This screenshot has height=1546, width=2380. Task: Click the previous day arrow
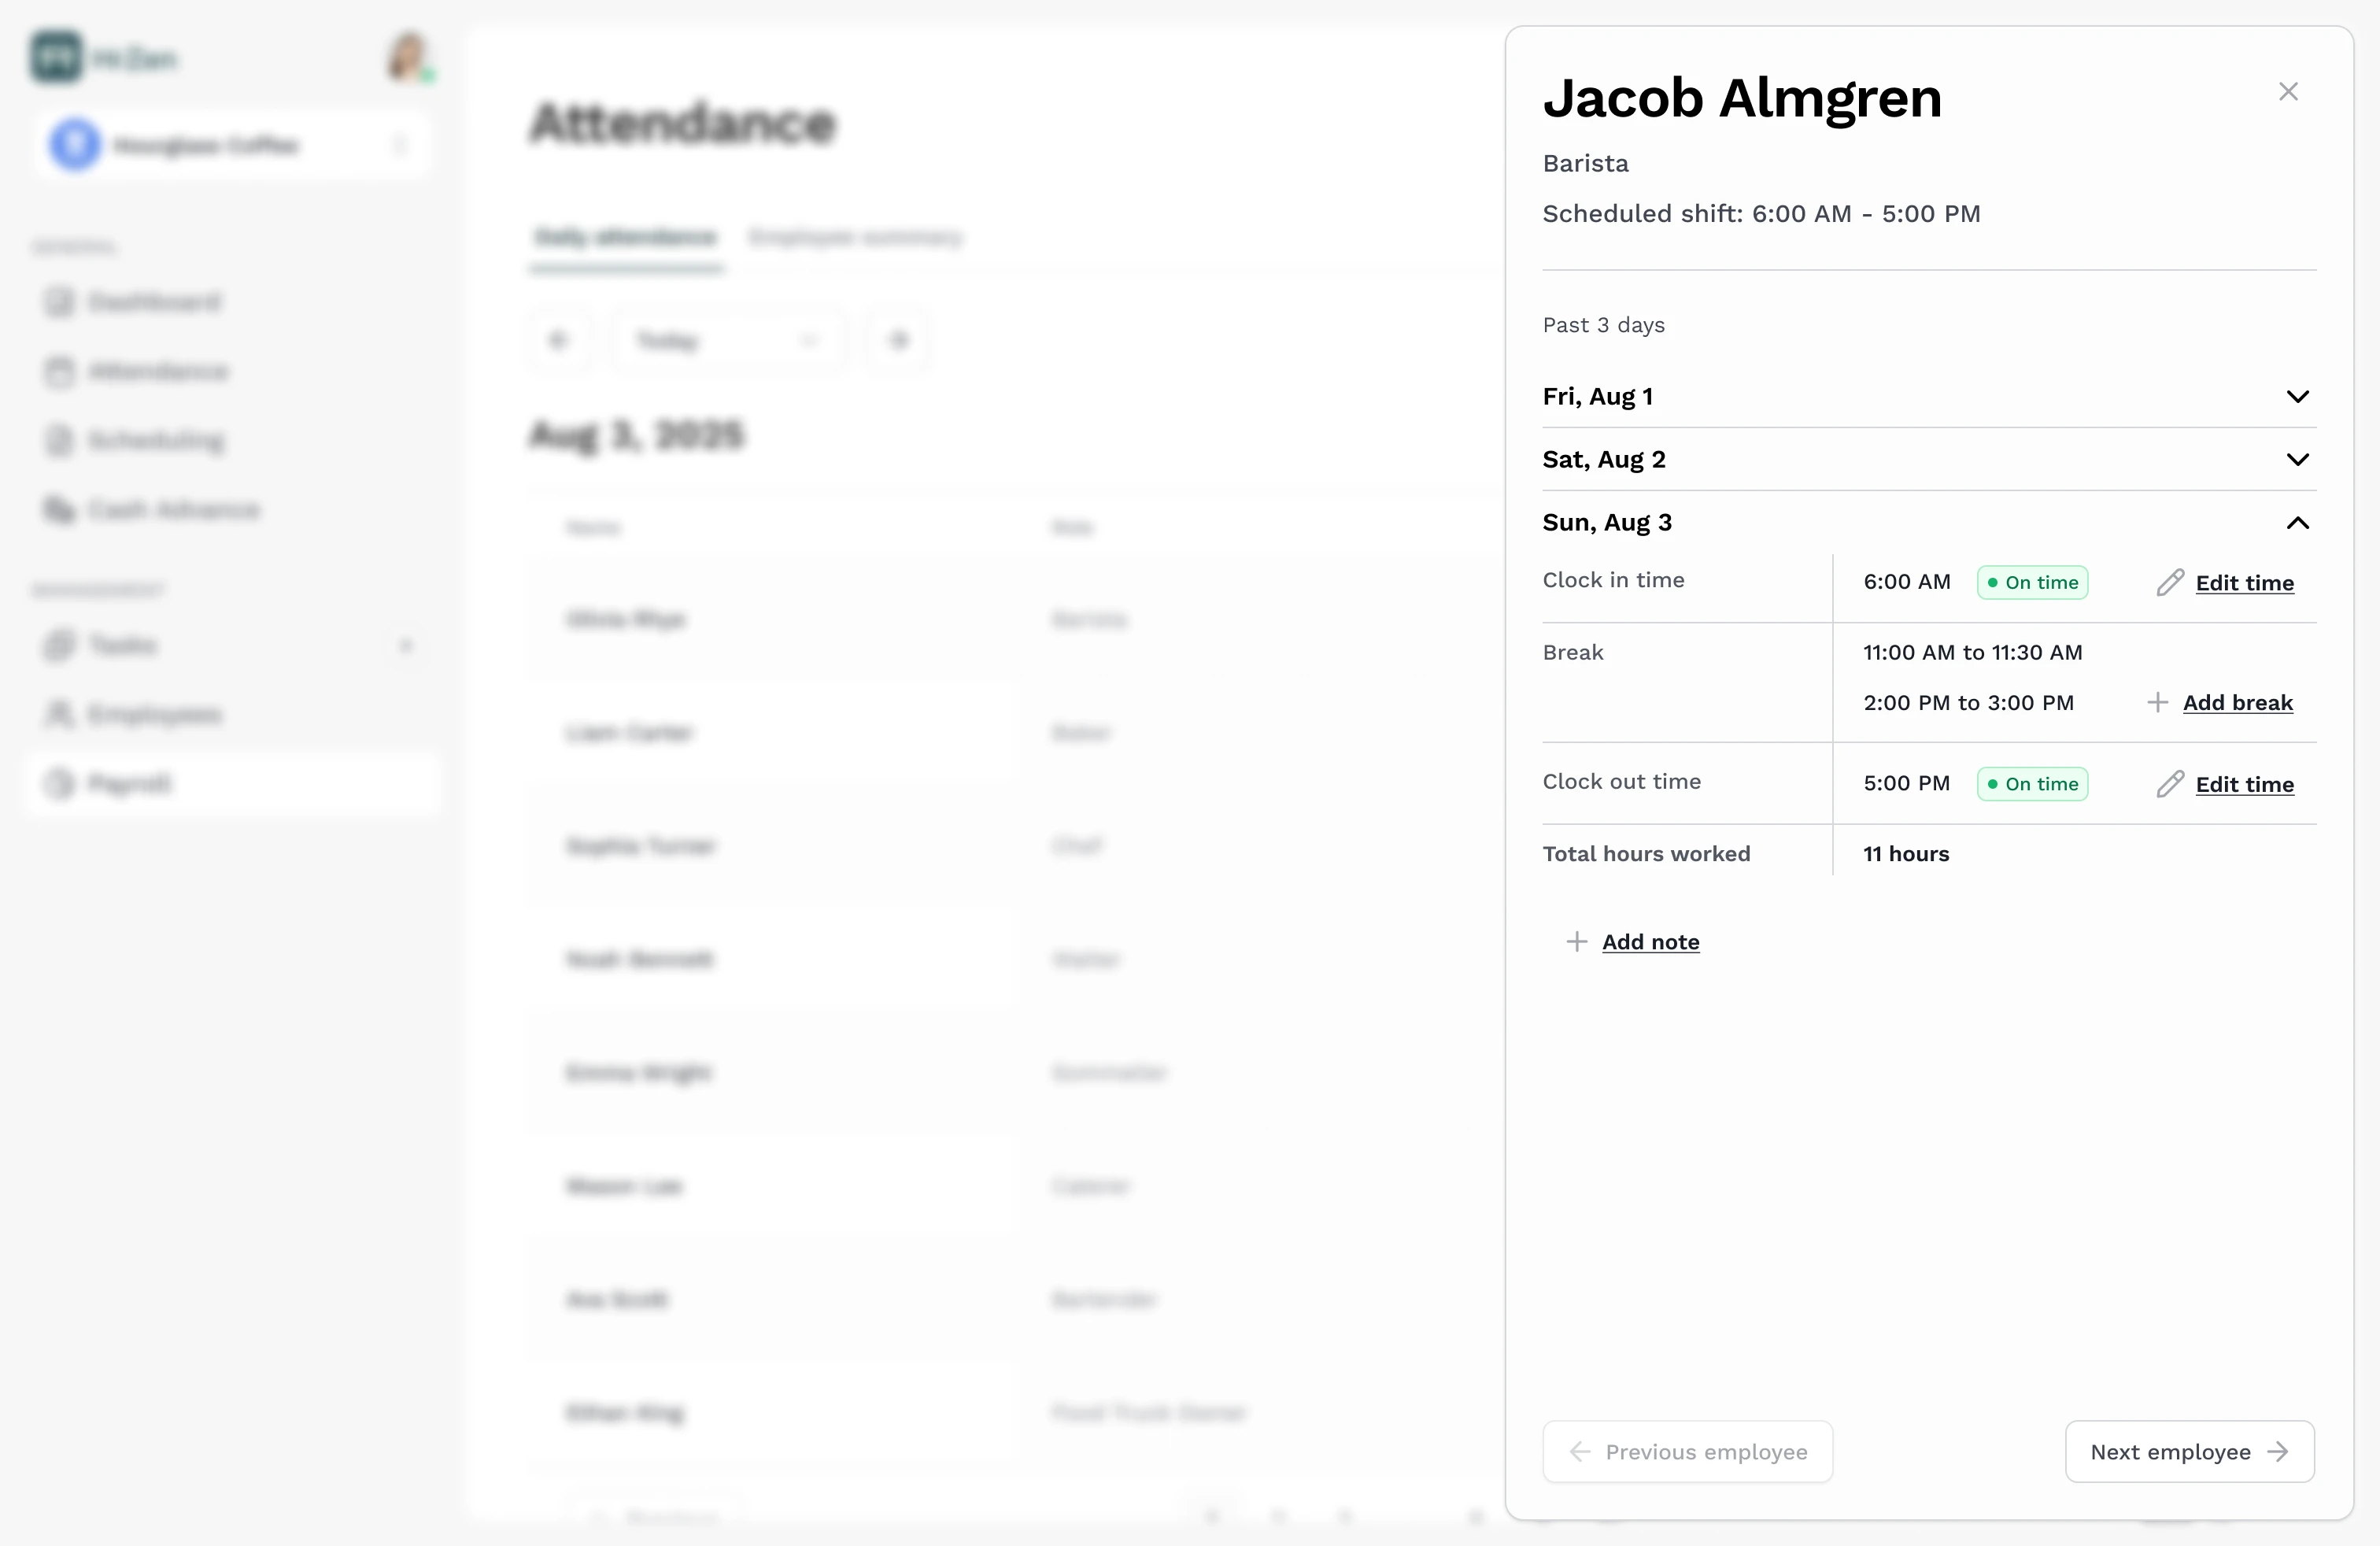pyautogui.click(x=558, y=340)
